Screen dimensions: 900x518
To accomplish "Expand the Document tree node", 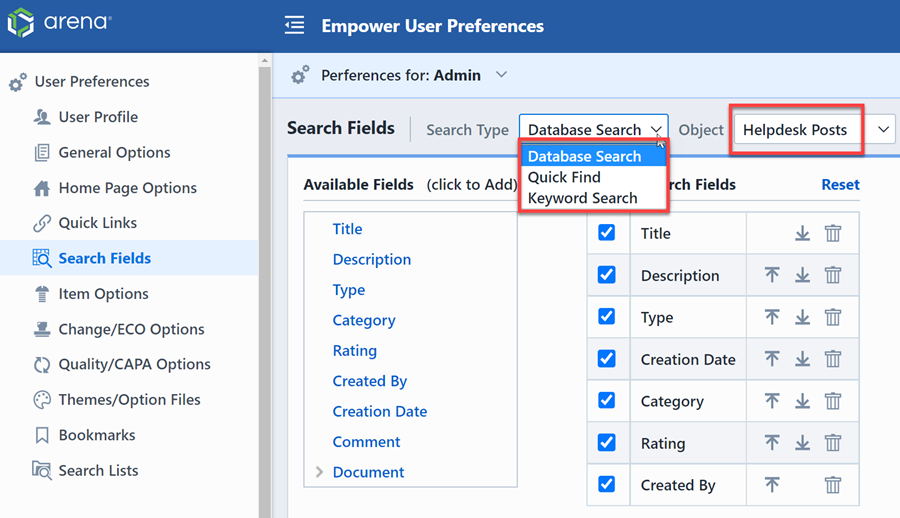I will [x=320, y=472].
